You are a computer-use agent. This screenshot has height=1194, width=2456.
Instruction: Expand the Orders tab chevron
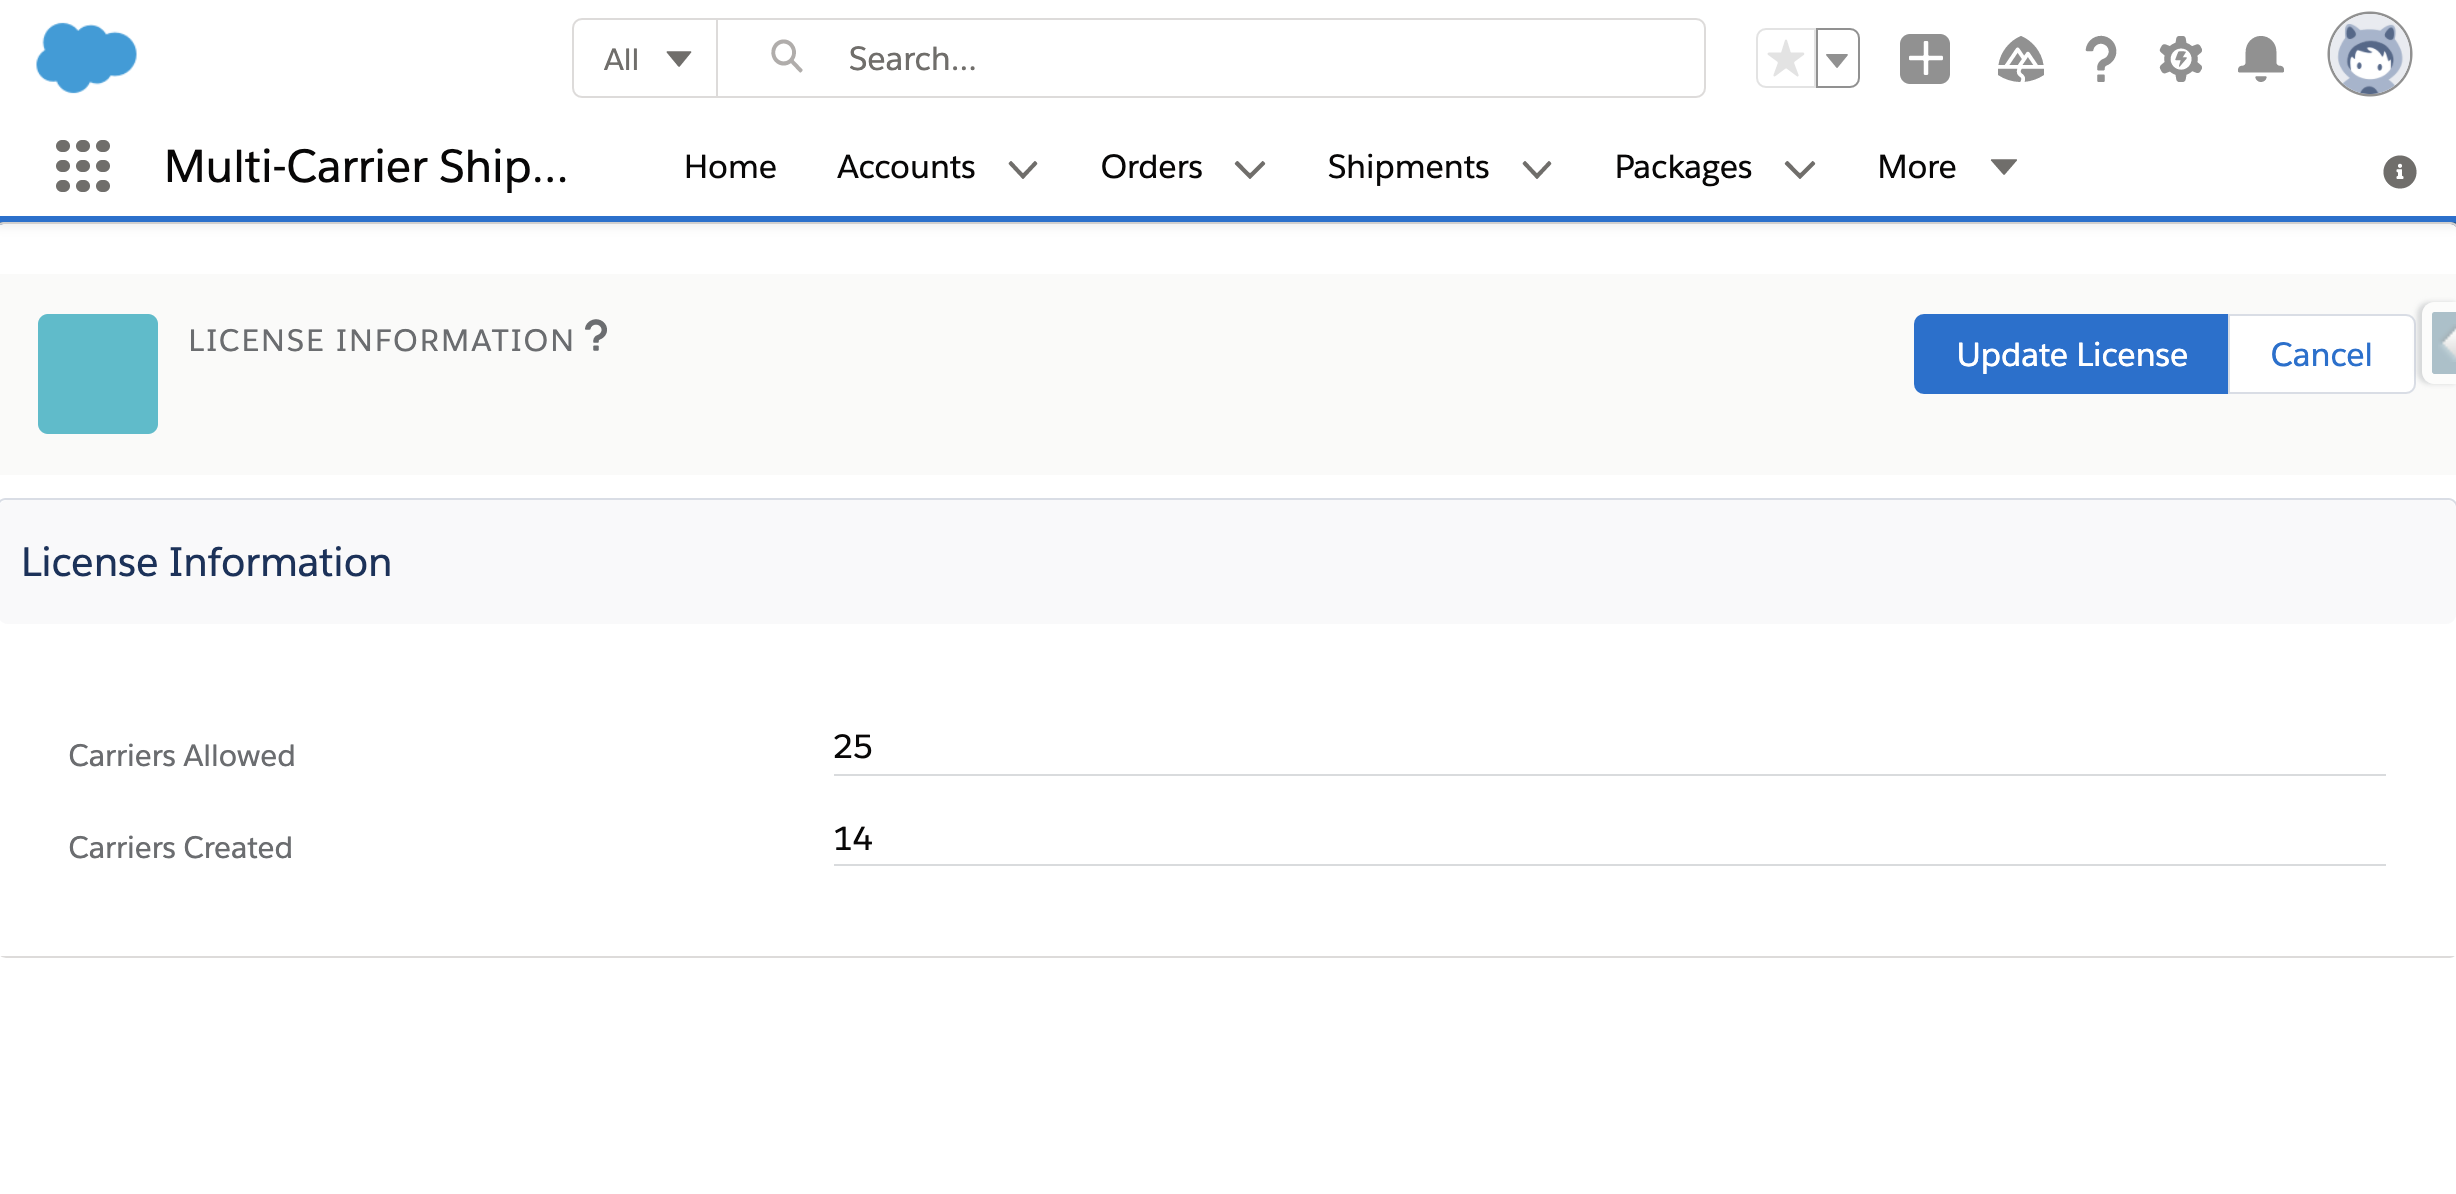click(1250, 170)
